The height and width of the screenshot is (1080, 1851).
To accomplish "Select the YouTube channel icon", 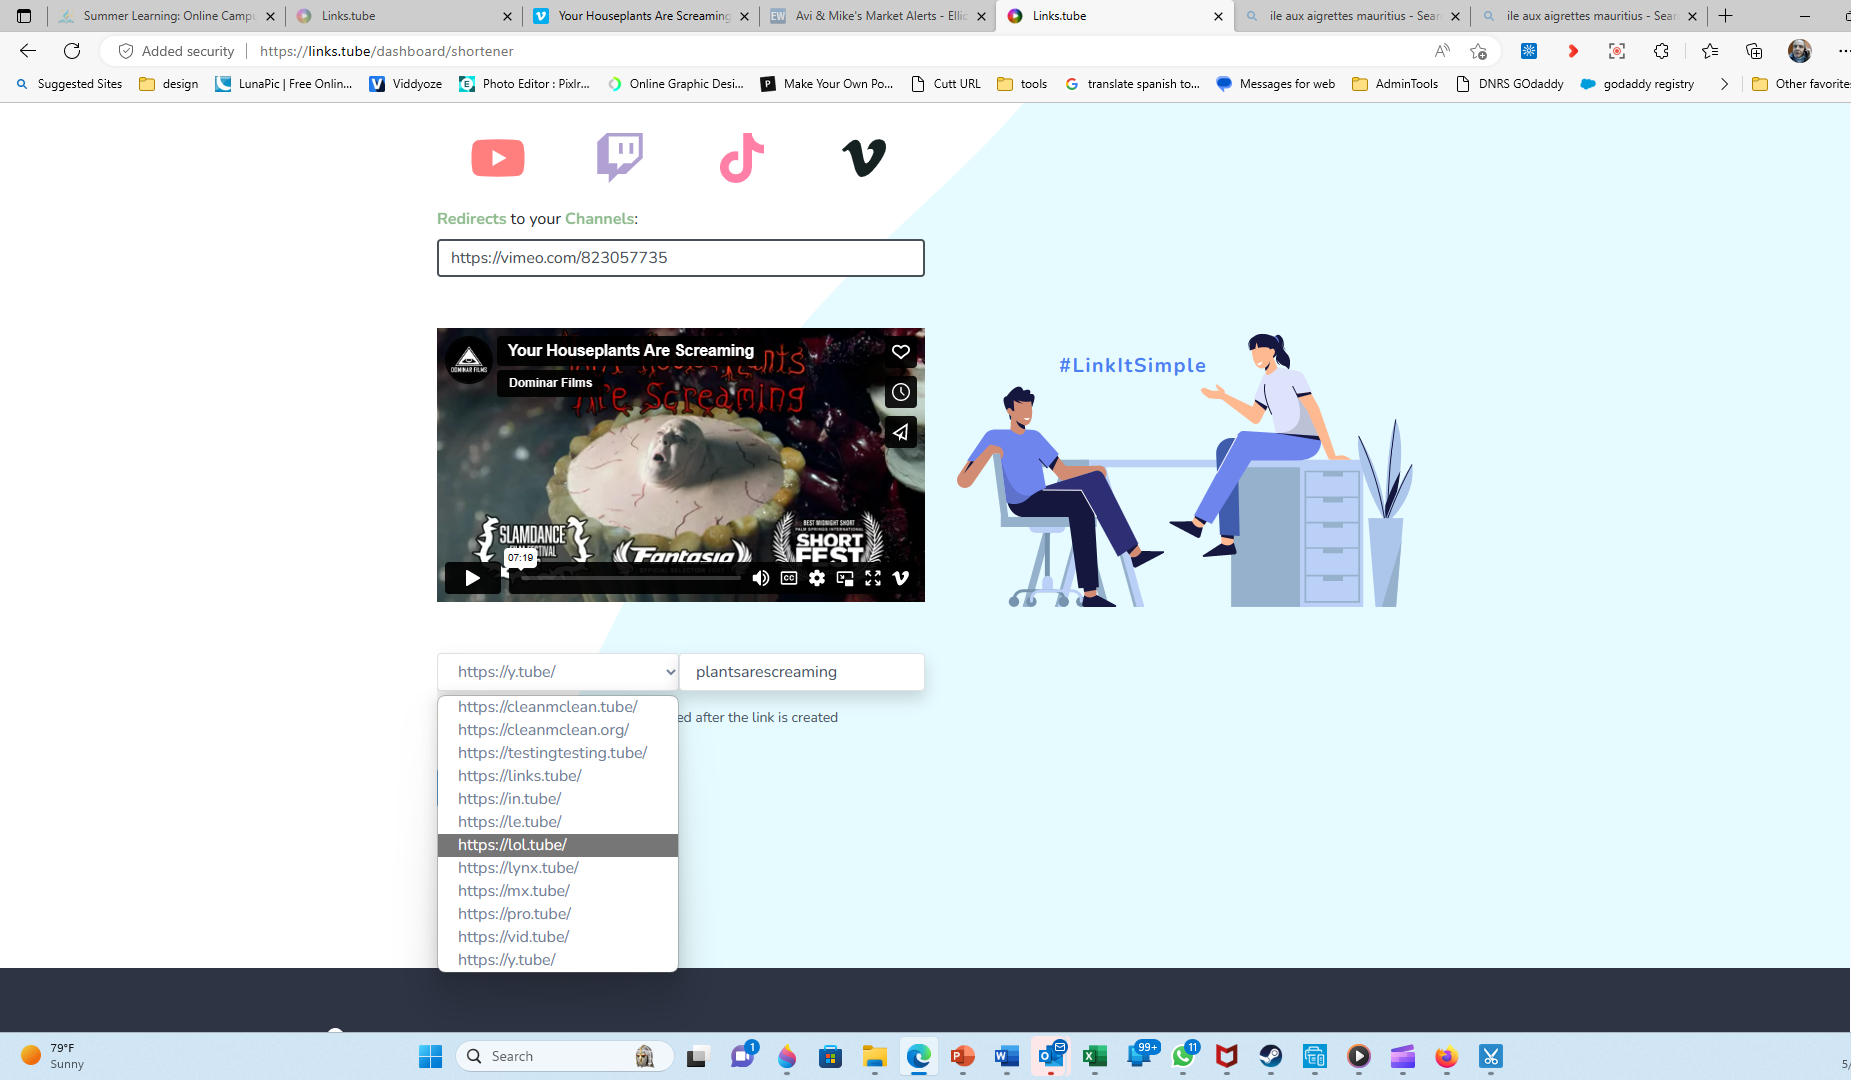I will (498, 158).
